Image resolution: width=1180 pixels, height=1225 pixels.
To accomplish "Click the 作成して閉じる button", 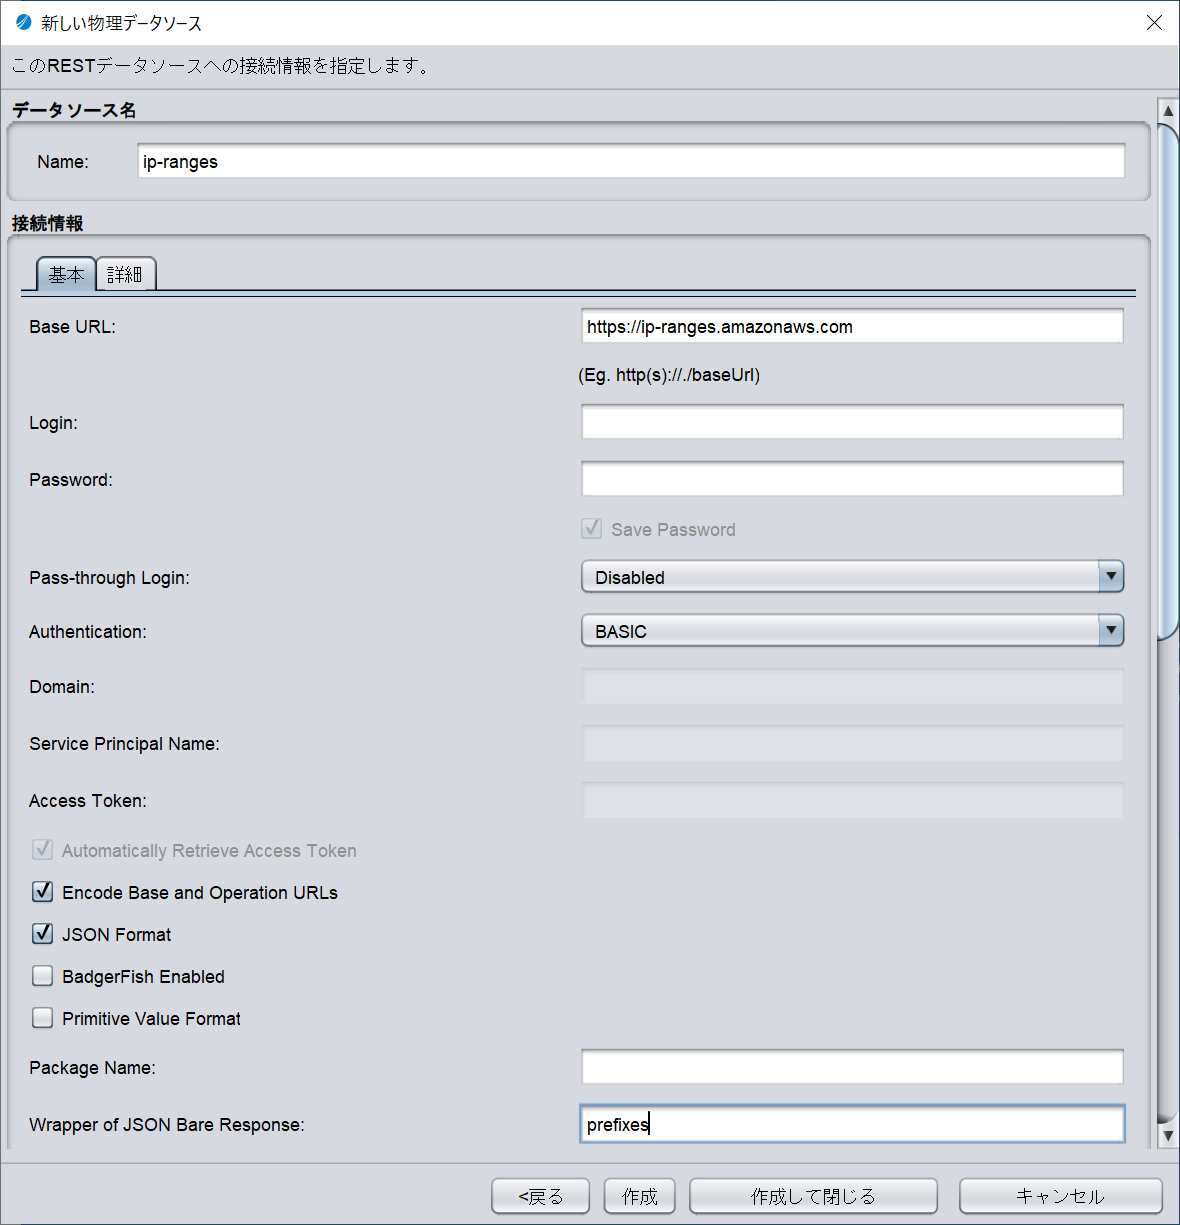I will click(813, 1196).
